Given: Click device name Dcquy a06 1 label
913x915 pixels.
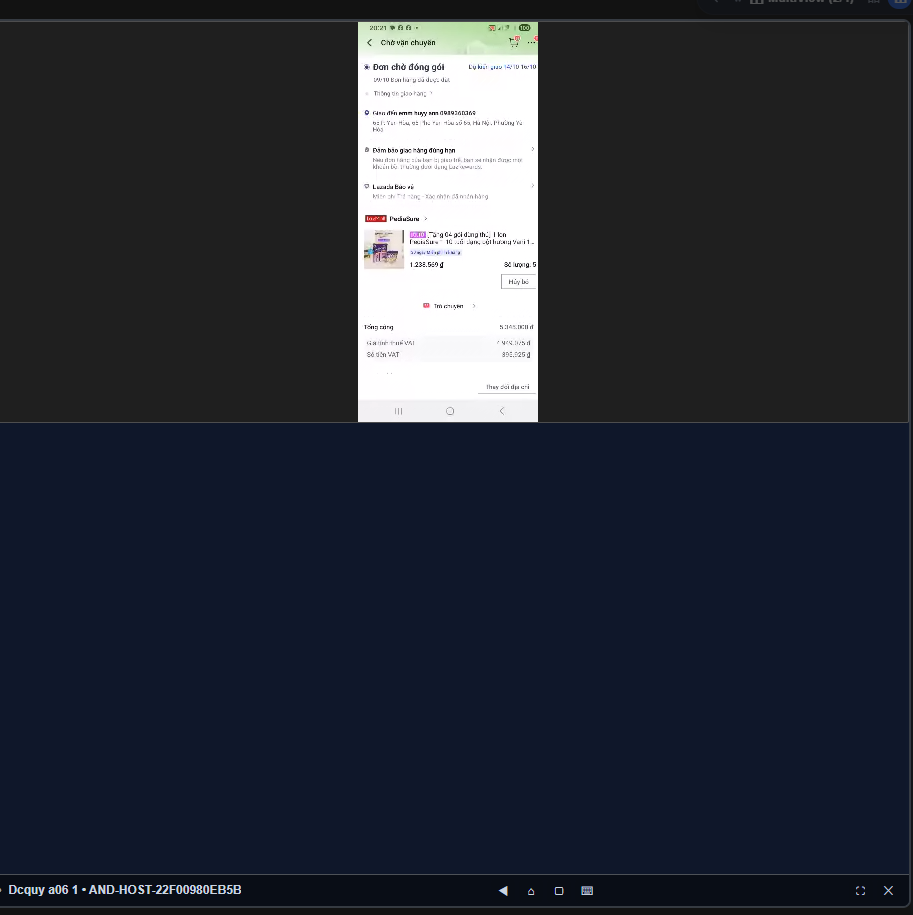Looking at the screenshot, I should pyautogui.click(x=43, y=890).
